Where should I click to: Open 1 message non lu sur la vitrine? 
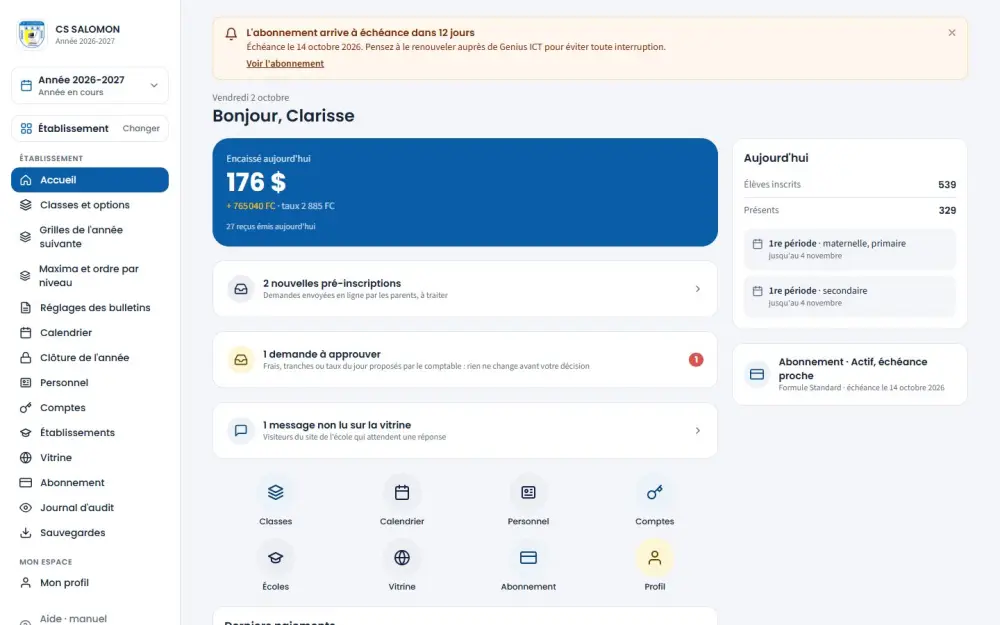465,430
